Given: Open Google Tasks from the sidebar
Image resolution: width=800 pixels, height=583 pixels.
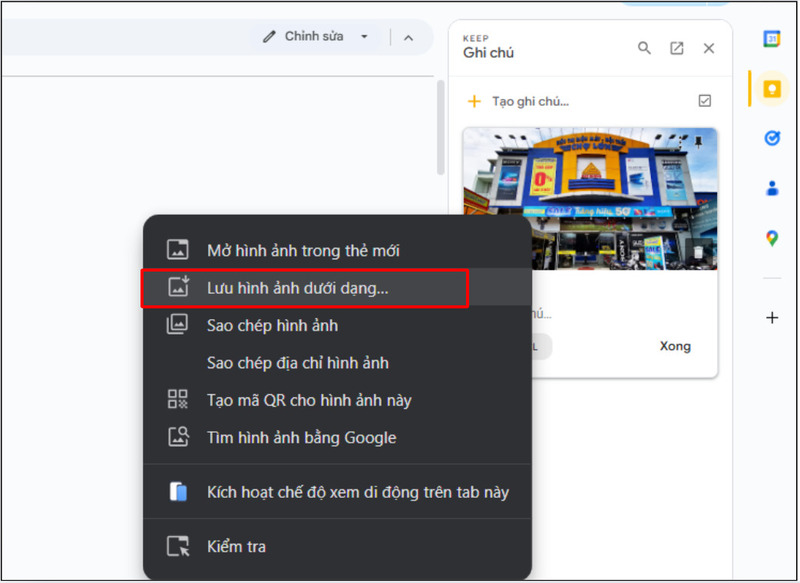Looking at the screenshot, I should [x=771, y=138].
